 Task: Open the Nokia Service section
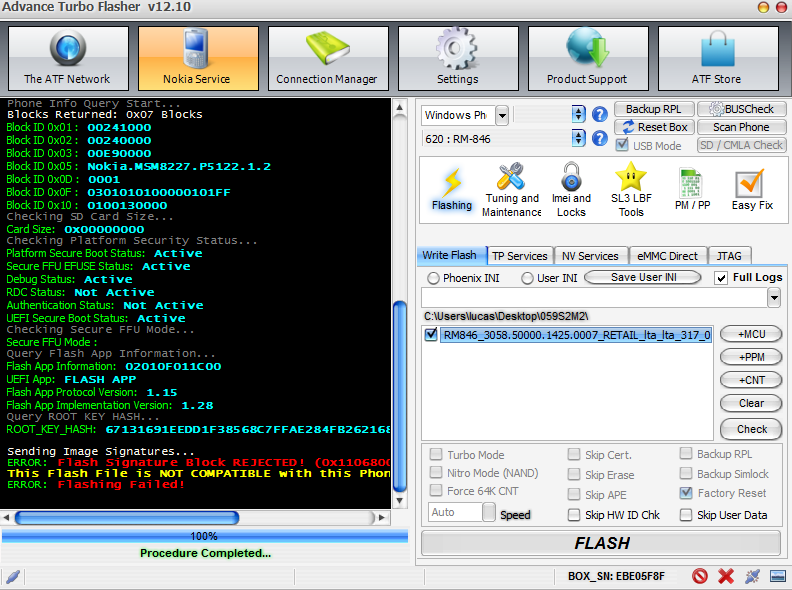tap(197, 58)
